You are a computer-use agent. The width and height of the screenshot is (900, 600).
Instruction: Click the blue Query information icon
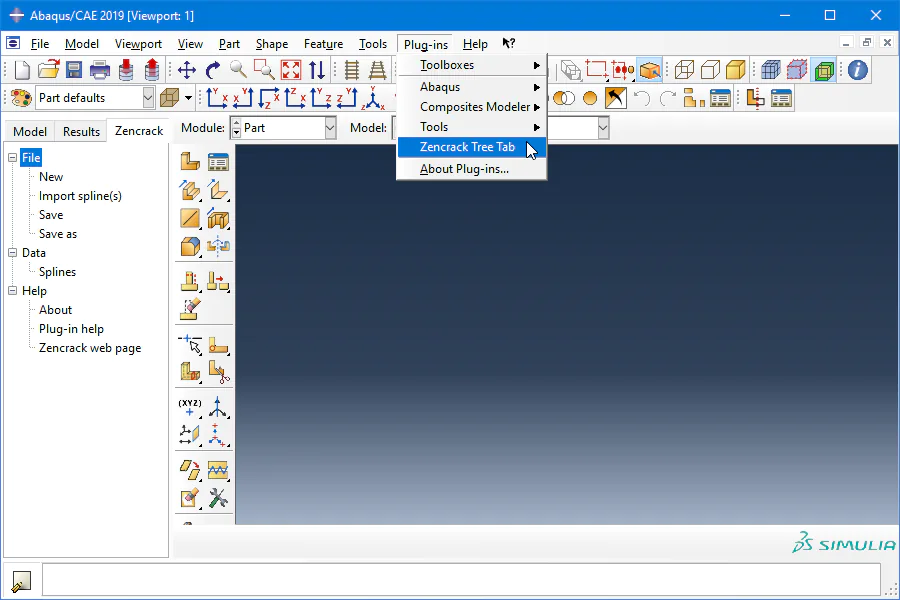[x=858, y=70]
